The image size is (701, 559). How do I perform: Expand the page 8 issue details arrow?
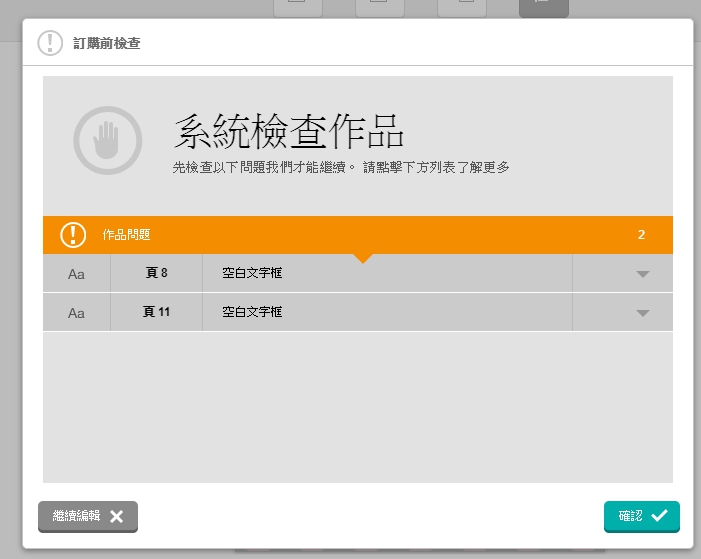(x=643, y=274)
